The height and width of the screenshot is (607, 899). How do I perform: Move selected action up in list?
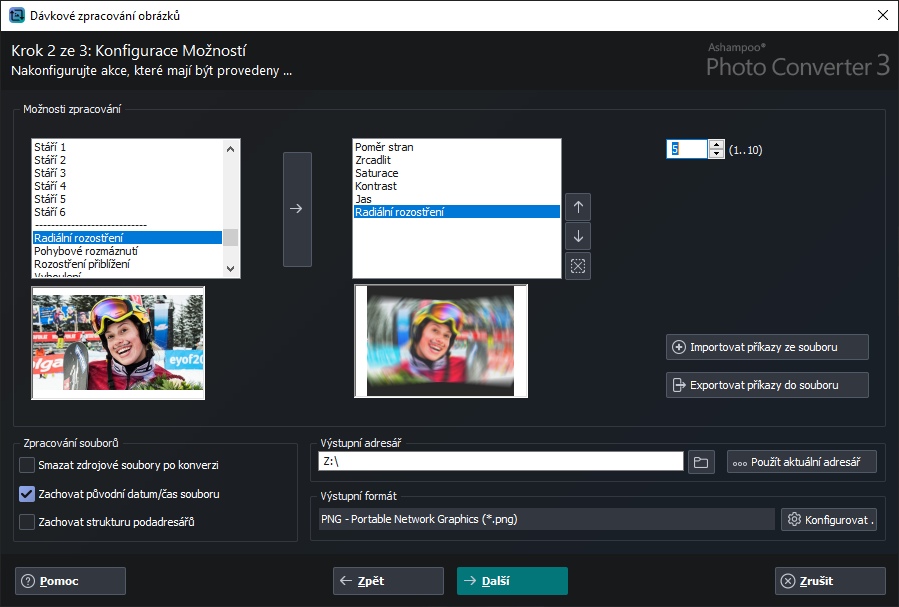(x=578, y=208)
